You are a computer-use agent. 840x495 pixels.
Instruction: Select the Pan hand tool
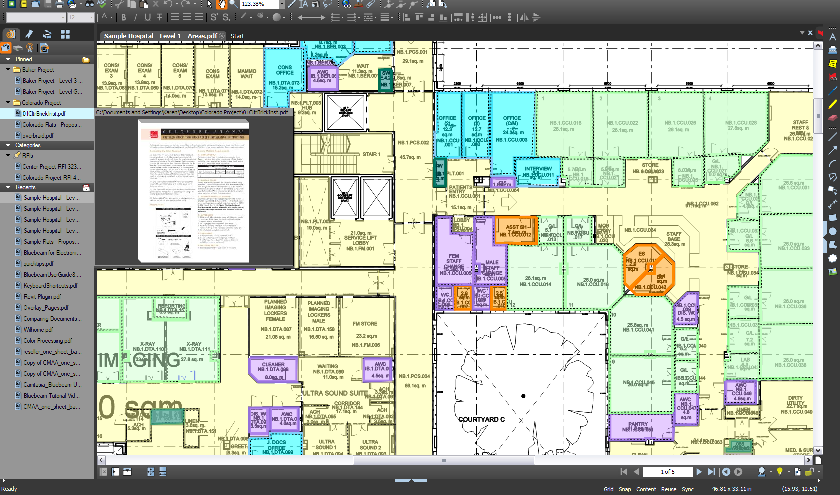pos(221,4)
